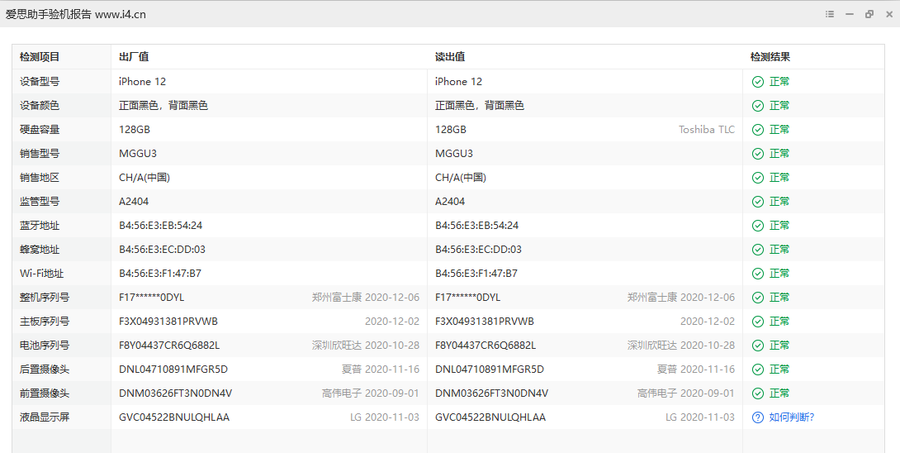This screenshot has height=453, width=900.
Task: Select the 销售型号 row label
Action: pyautogui.click(x=40, y=153)
